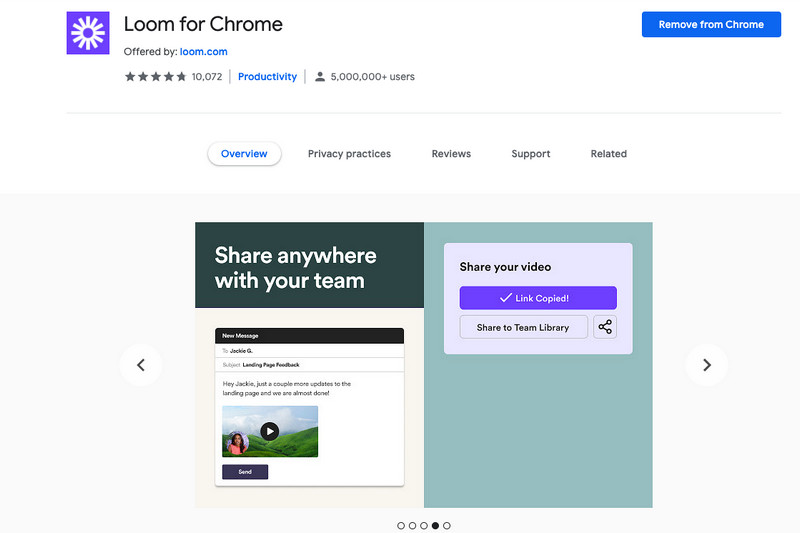The height and width of the screenshot is (533, 800).
Task: Select the fourth filled carousel dot
Action: (x=435, y=525)
